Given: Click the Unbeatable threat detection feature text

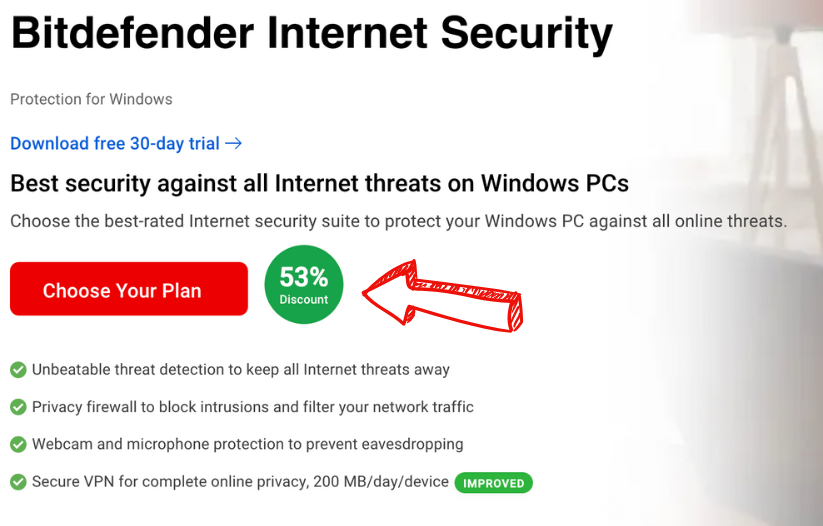Looking at the screenshot, I should coord(241,370).
